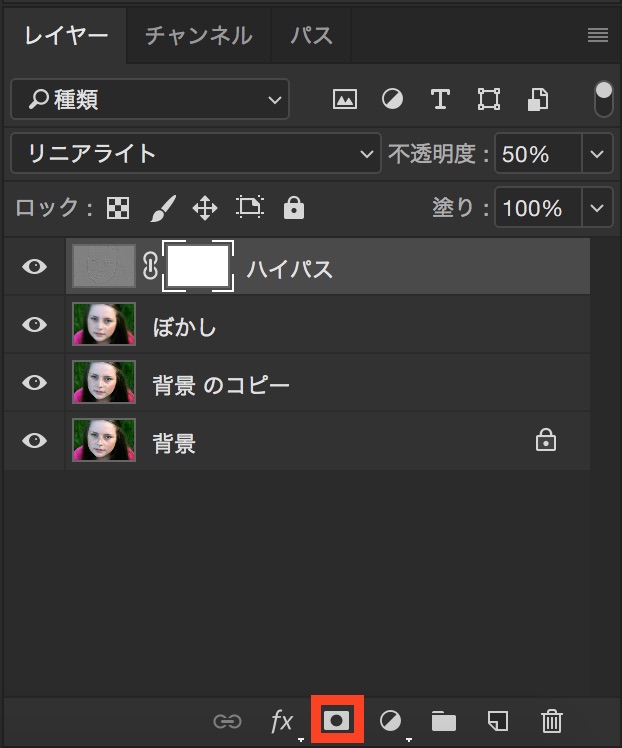Screen dimensions: 622x748
Task: Toggle the layer filtering switch
Action: pyautogui.click(x=604, y=99)
